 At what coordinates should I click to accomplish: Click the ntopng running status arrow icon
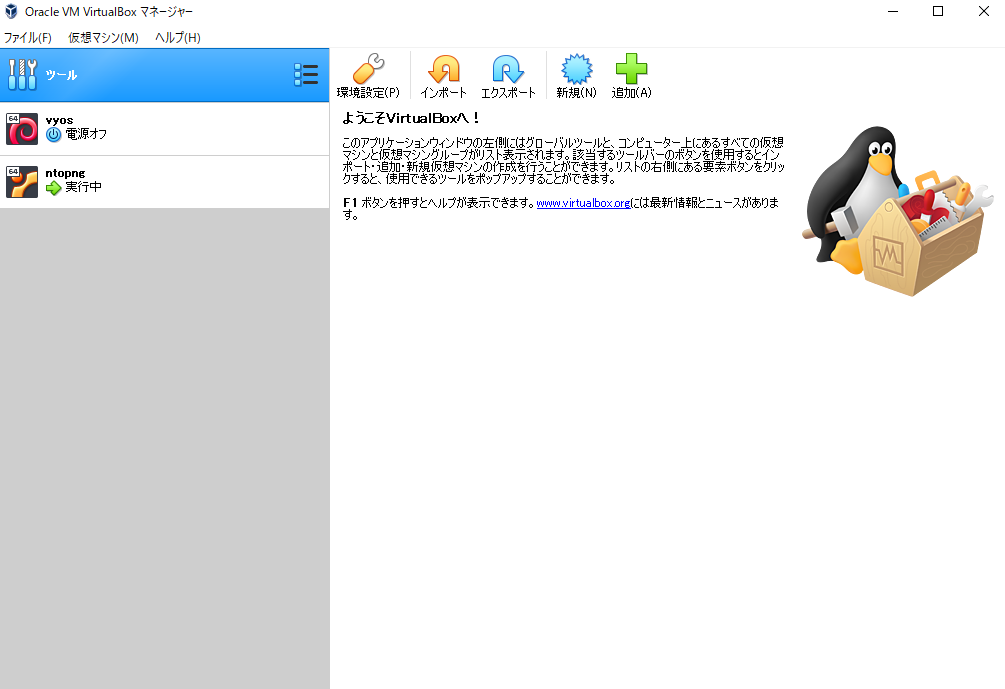53,187
